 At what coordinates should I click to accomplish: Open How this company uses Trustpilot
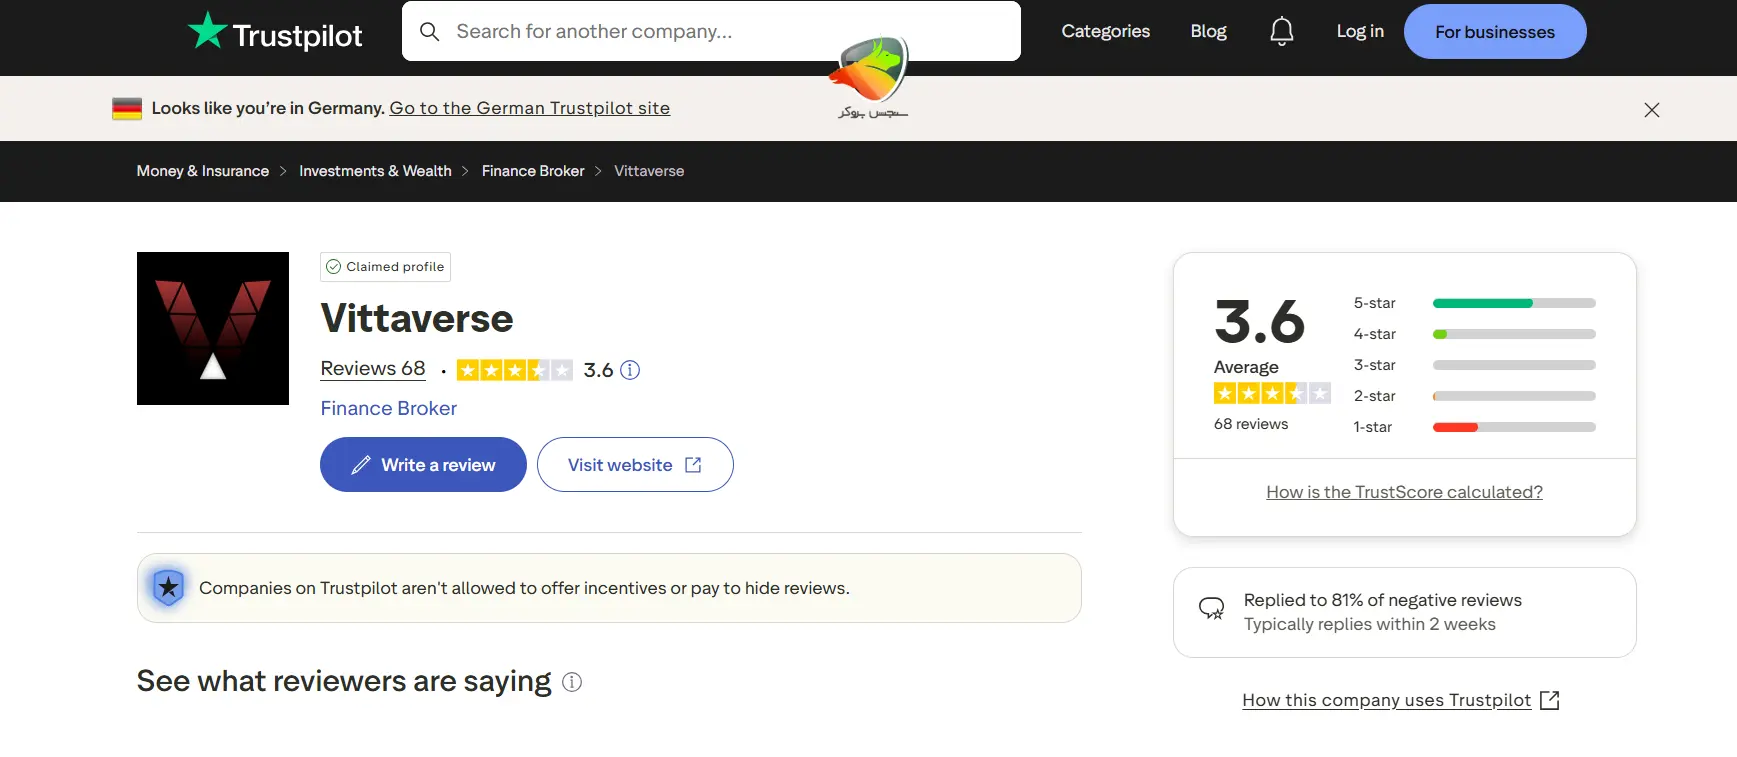click(1386, 700)
